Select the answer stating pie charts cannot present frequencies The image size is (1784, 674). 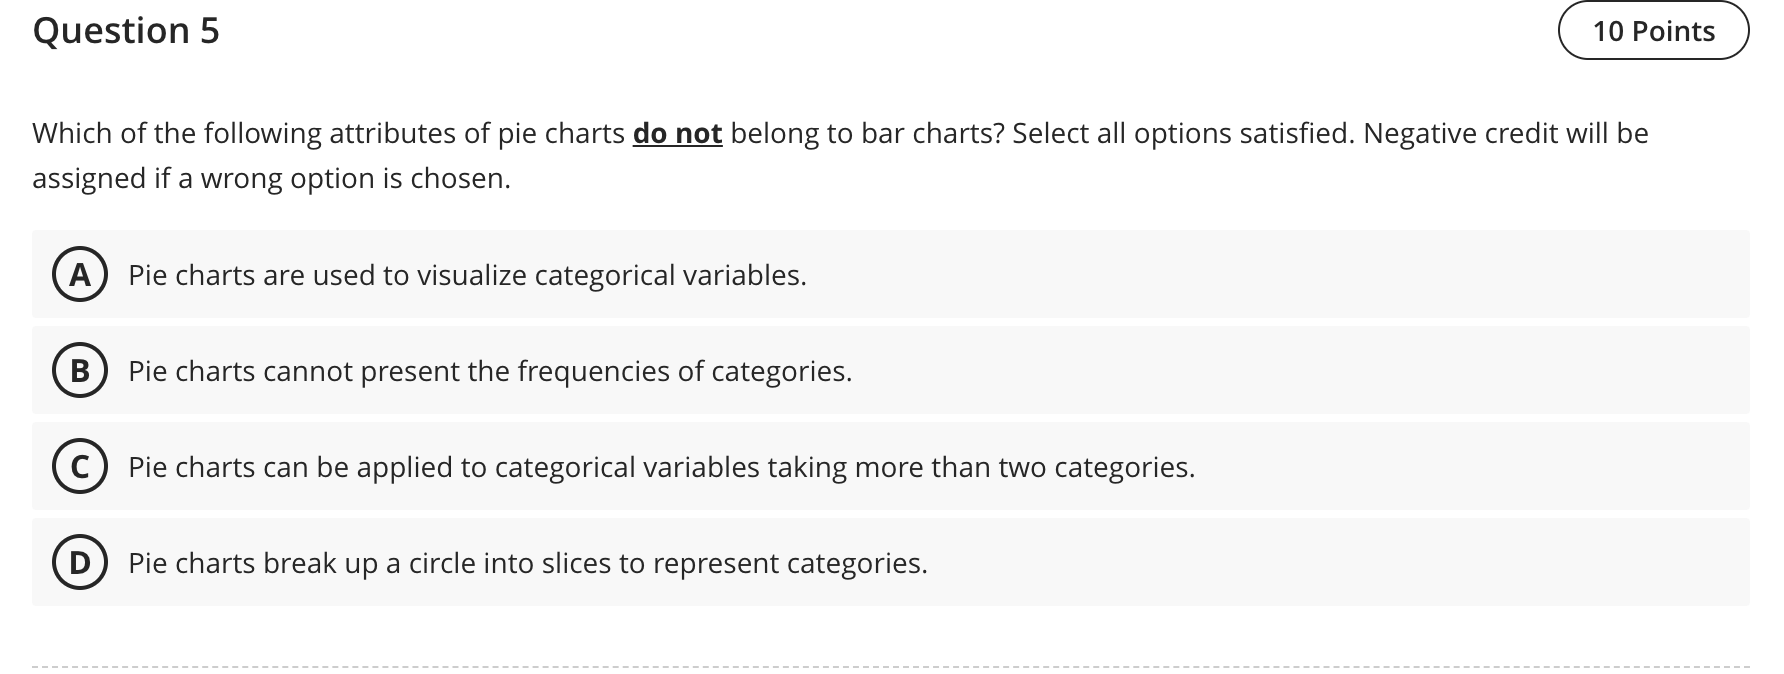click(x=490, y=371)
